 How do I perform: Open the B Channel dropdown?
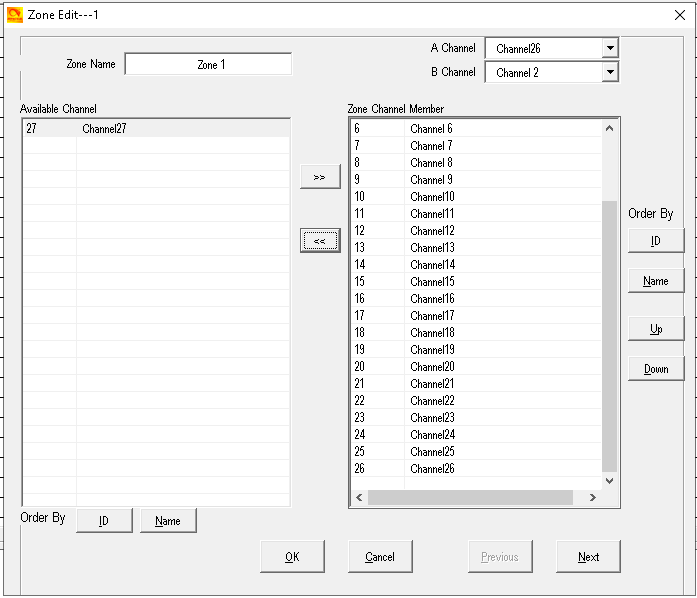[x=610, y=72]
